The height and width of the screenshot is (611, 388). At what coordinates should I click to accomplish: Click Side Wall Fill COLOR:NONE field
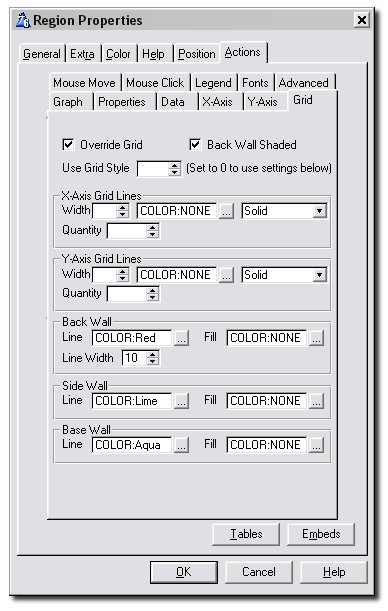pos(266,401)
